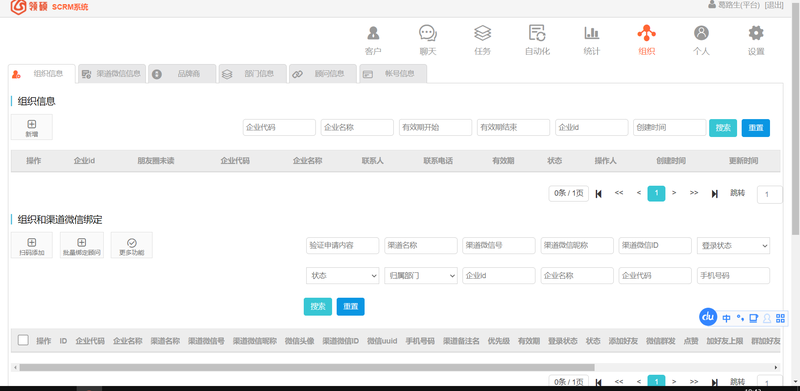Focus the 手机号码 field
The height and width of the screenshot is (391, 800).
733,276
